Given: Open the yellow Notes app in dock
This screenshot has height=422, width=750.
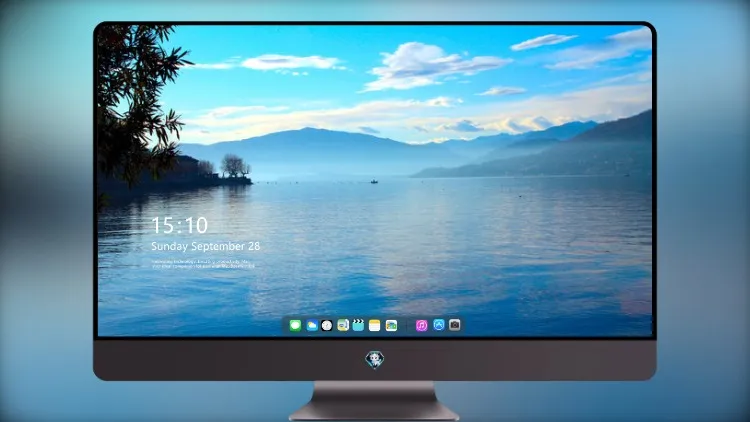Looking at the screenshot, I should point(375,325).
